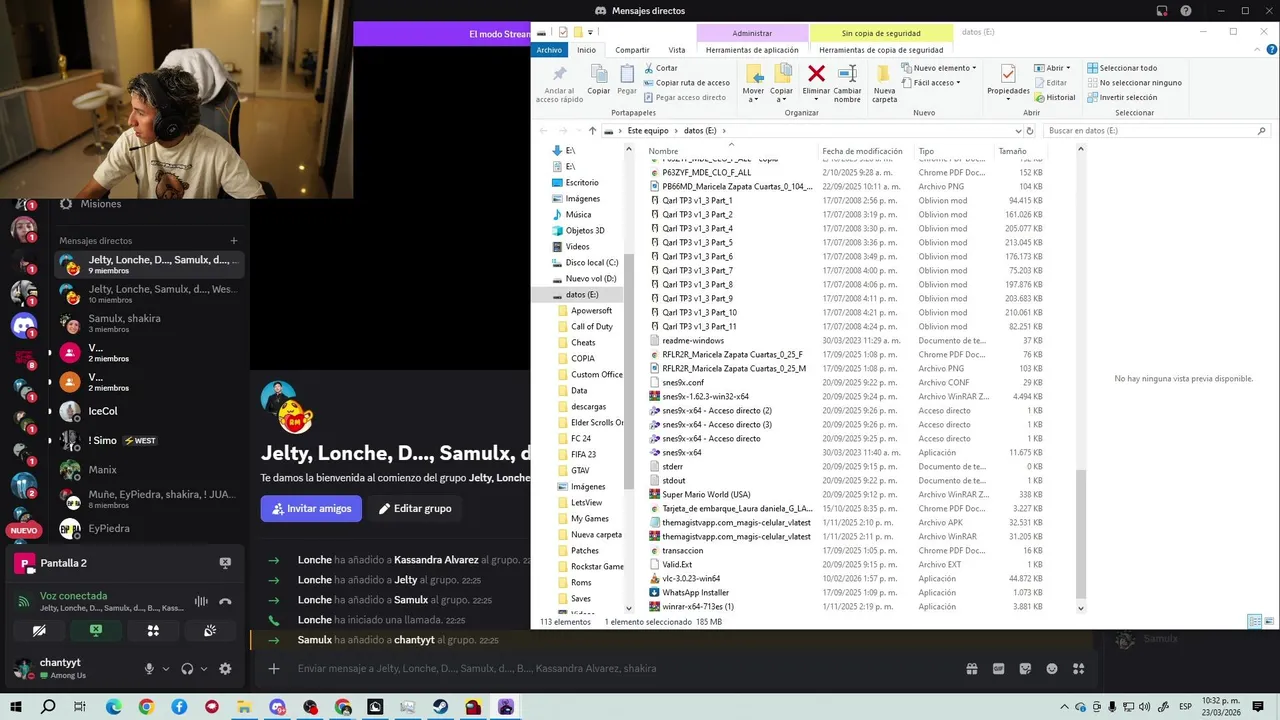Select the WhatsApp Installer file
The width and height of the screenshot is (1280, 720).
(695, 592)
